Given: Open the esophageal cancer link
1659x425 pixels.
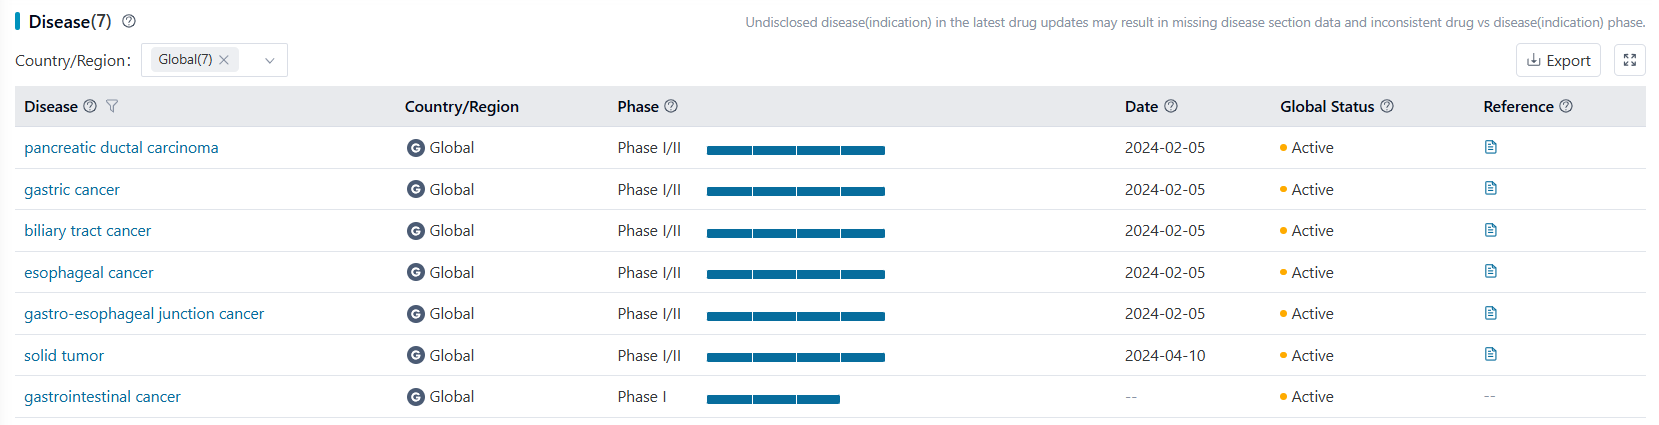Looking at the screenshot, I should 89,273.
